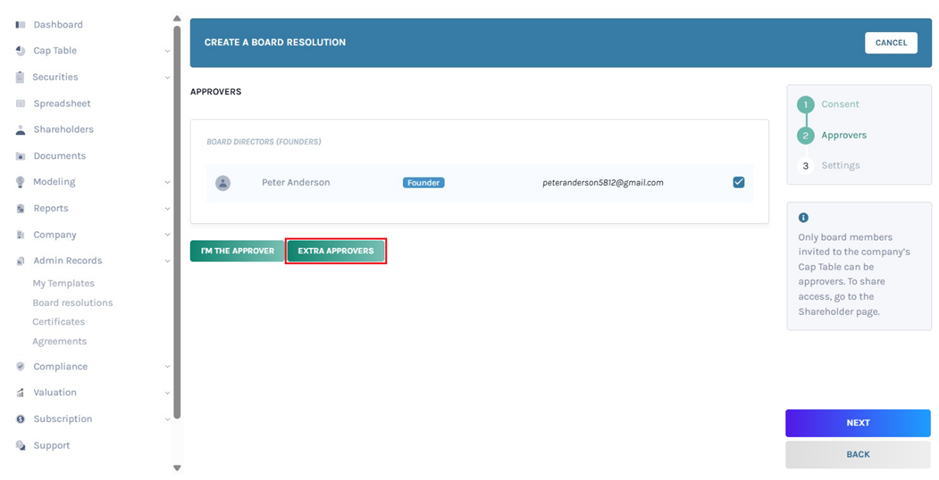Click the sidebar scroll down arrow
This screenshot has height=480, width=939.
177,467
